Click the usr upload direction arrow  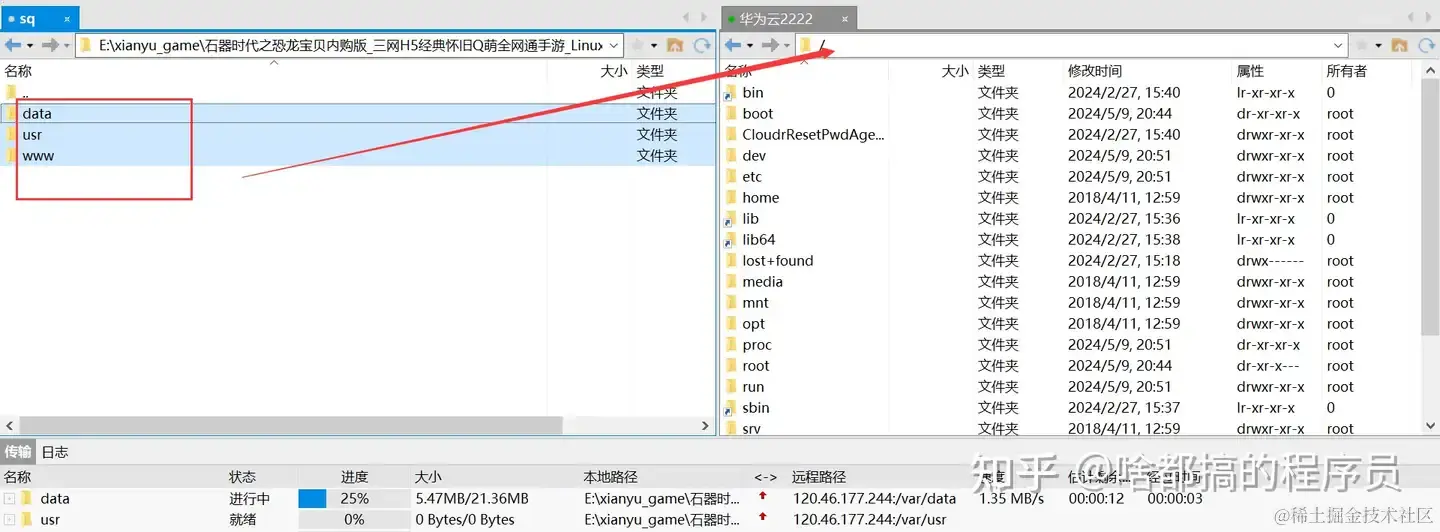pyautogui.click(x=763, y=518)
